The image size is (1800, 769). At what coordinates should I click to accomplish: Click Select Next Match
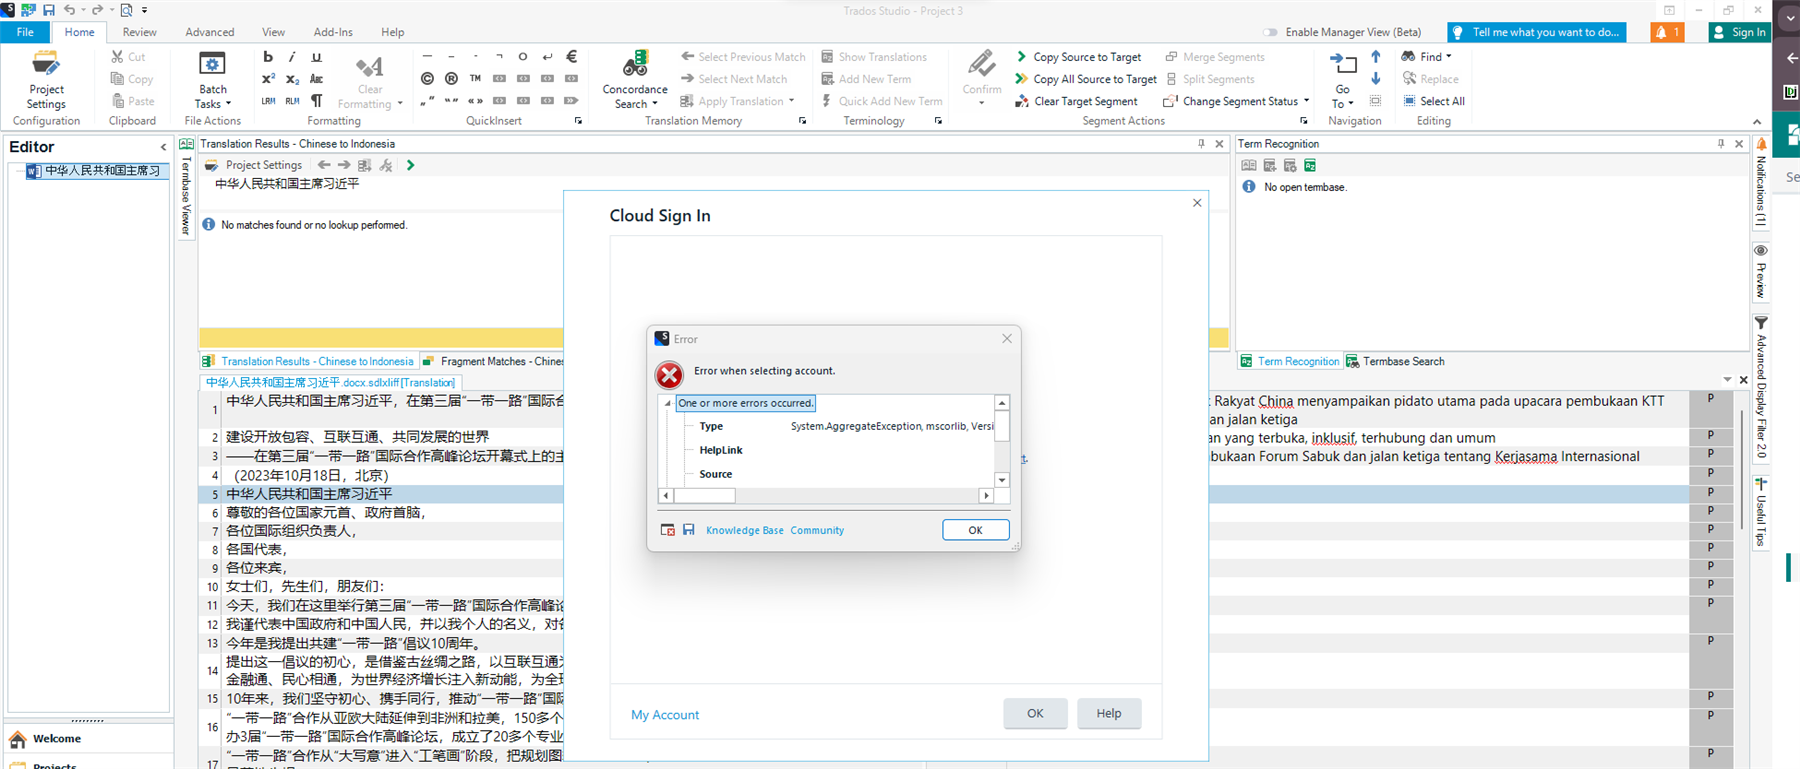pyautogui.click(x=734, y=79)
